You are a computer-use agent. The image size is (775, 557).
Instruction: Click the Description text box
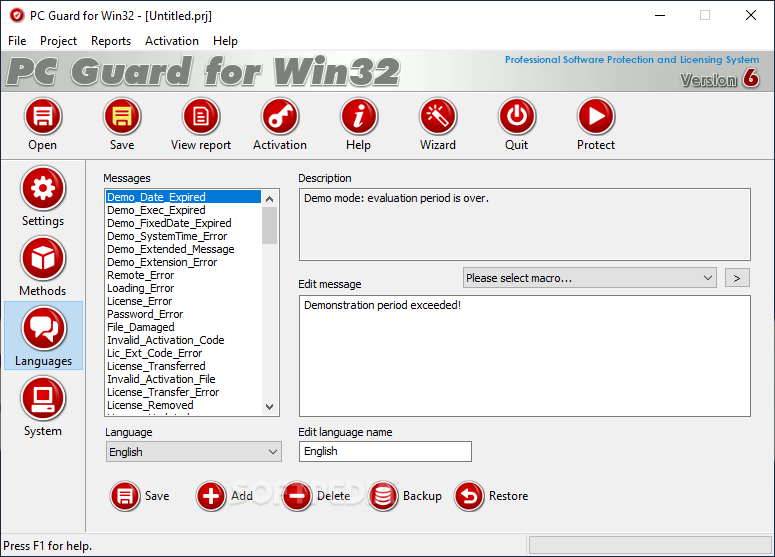coord(524,224)
